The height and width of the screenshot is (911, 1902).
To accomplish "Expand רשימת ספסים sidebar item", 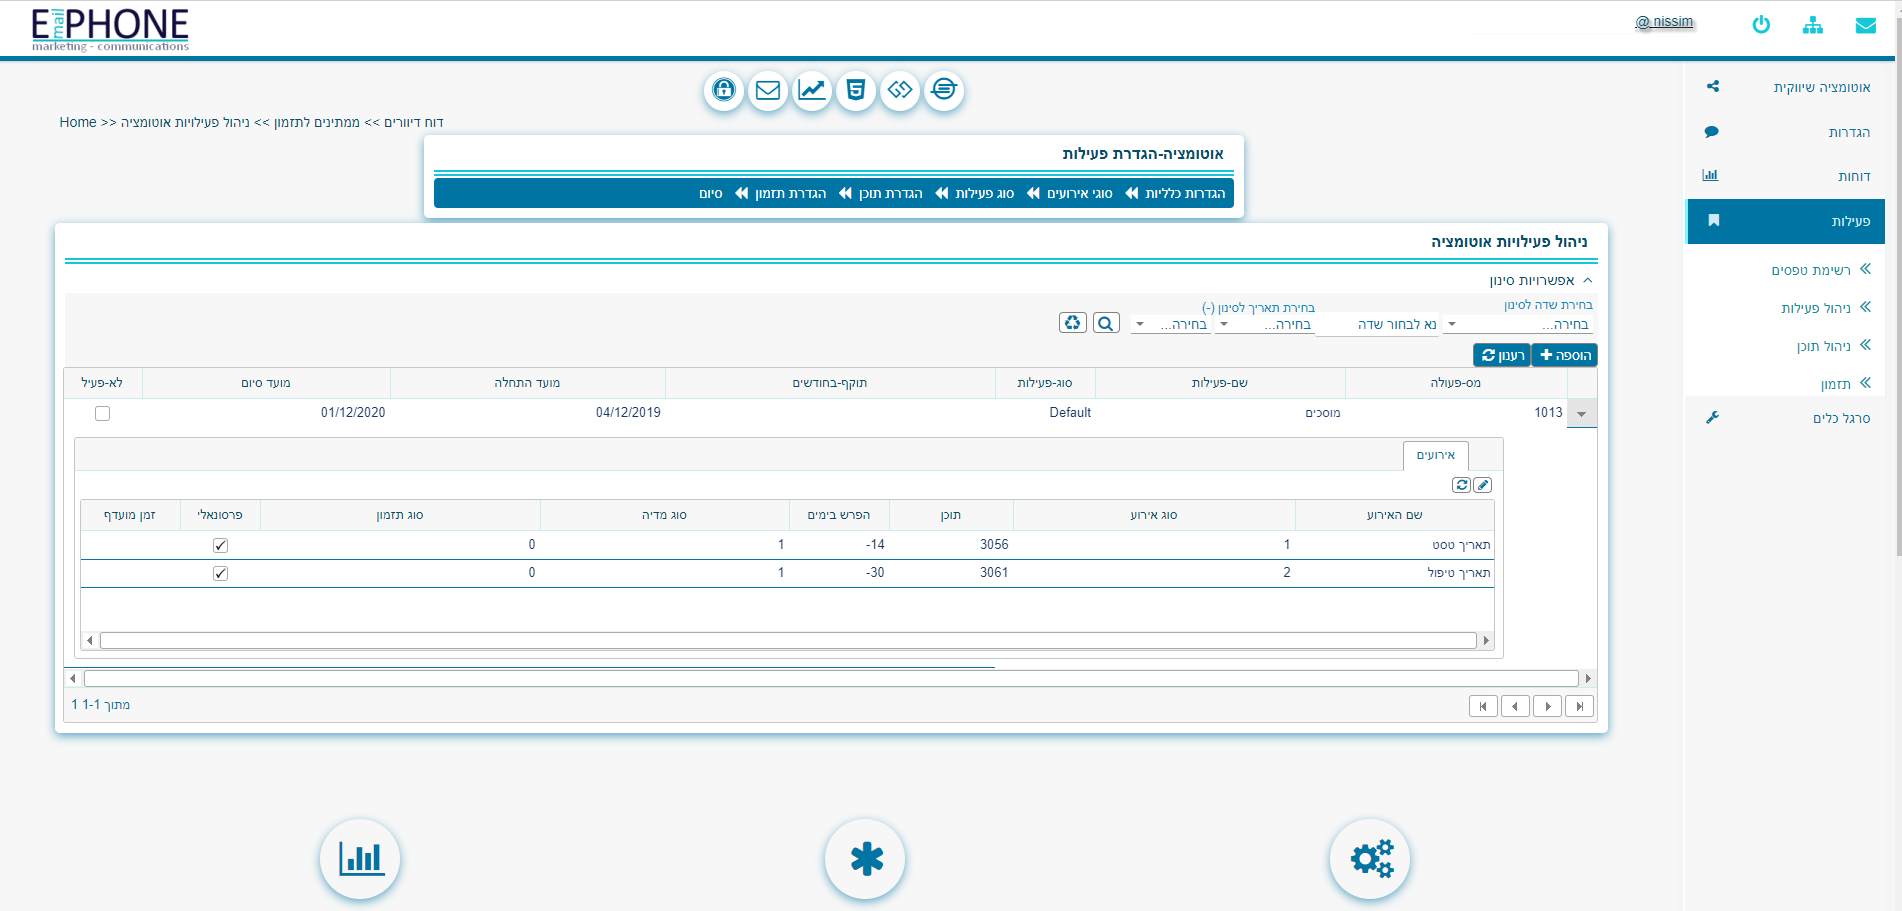I will [1820, 270].
